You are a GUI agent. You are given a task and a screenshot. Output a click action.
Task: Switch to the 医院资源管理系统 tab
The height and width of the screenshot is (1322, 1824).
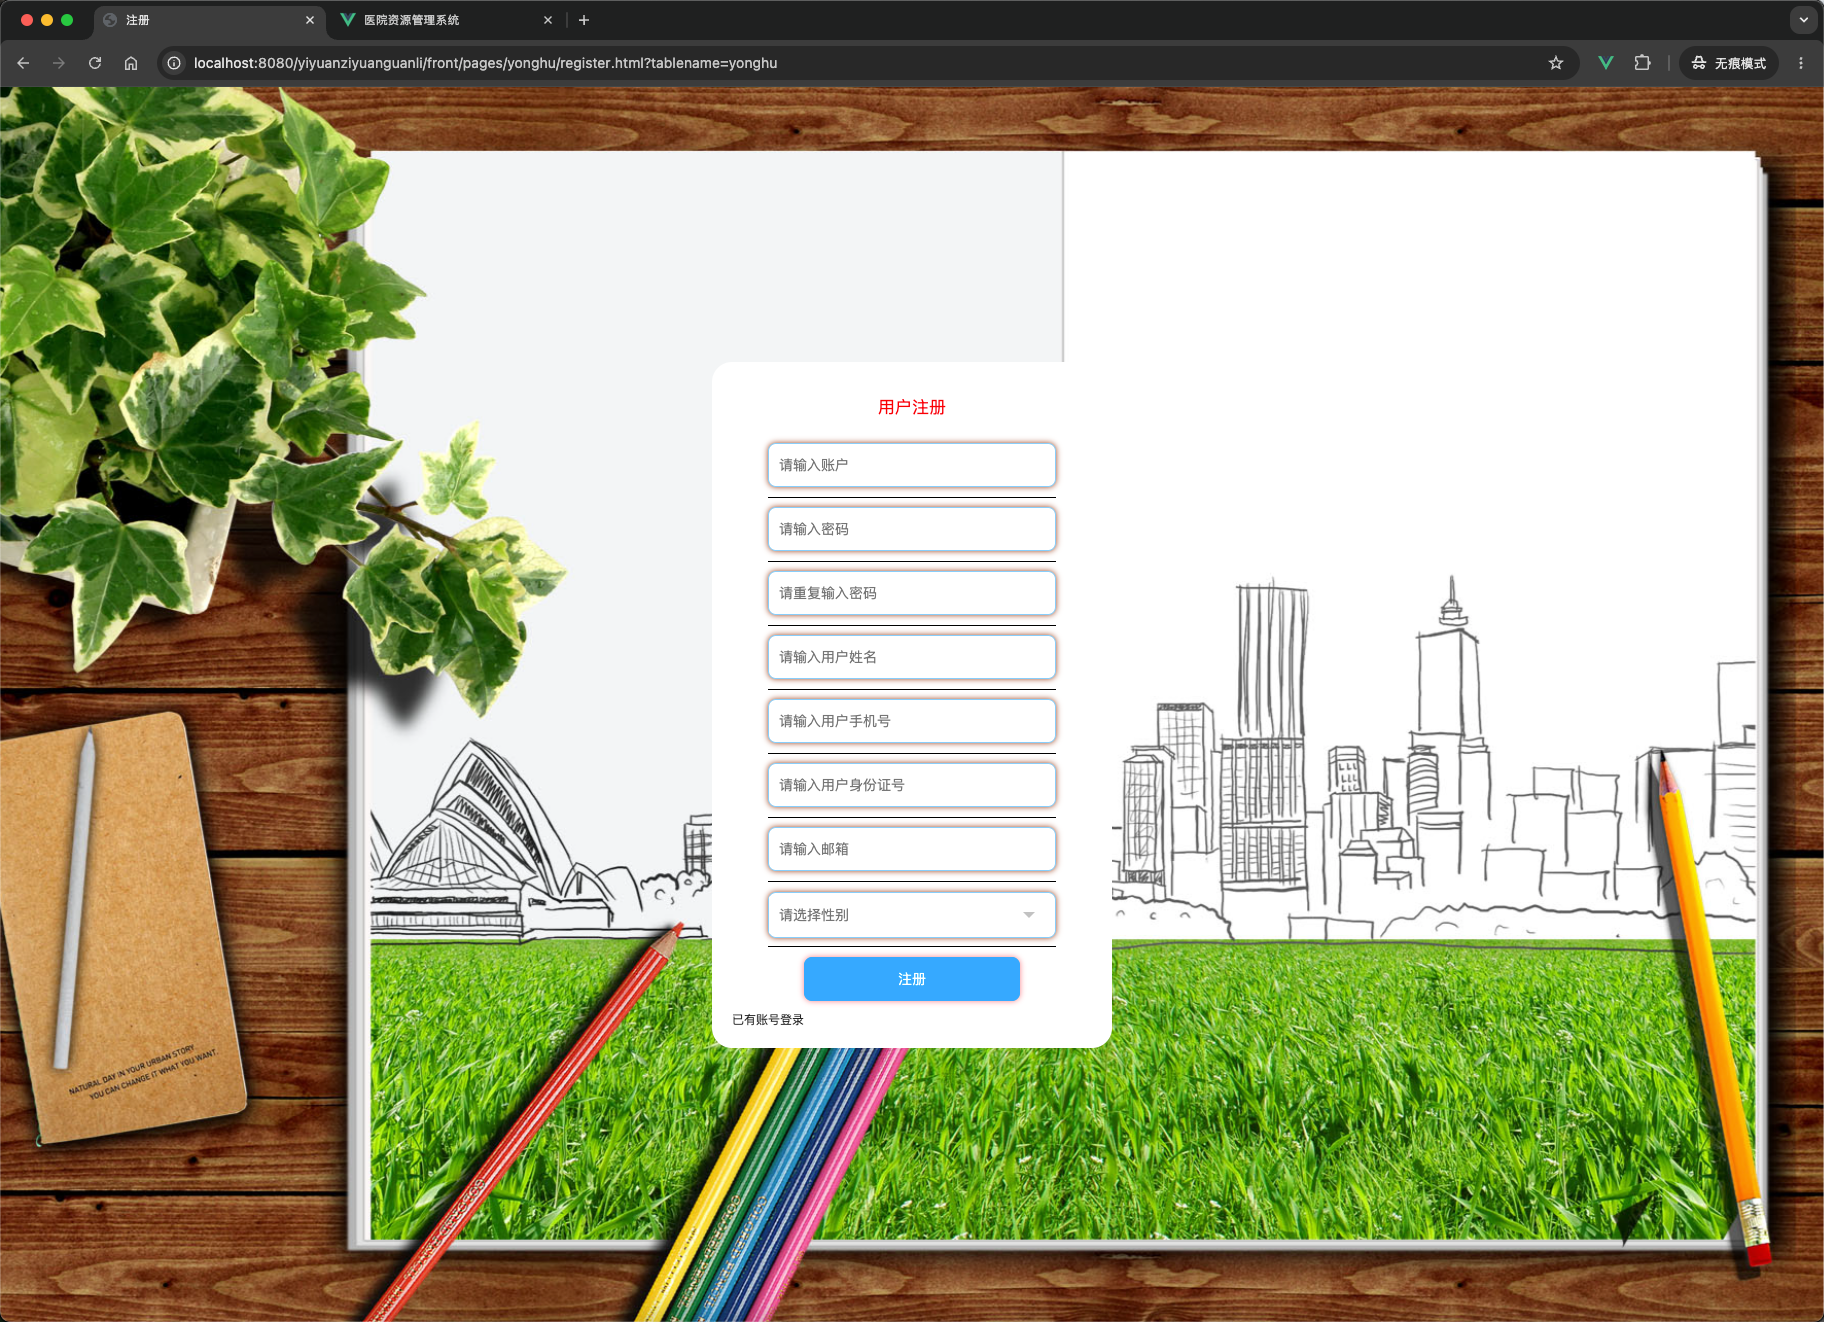tap(448, 20)
